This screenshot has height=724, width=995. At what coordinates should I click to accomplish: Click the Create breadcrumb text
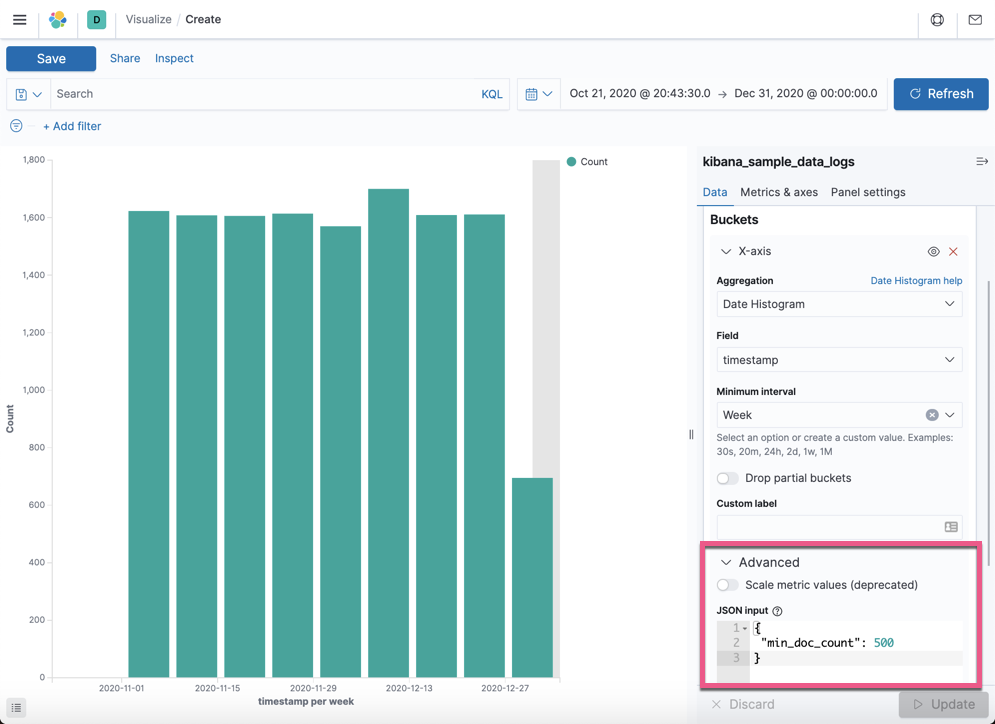pos(203,20)
